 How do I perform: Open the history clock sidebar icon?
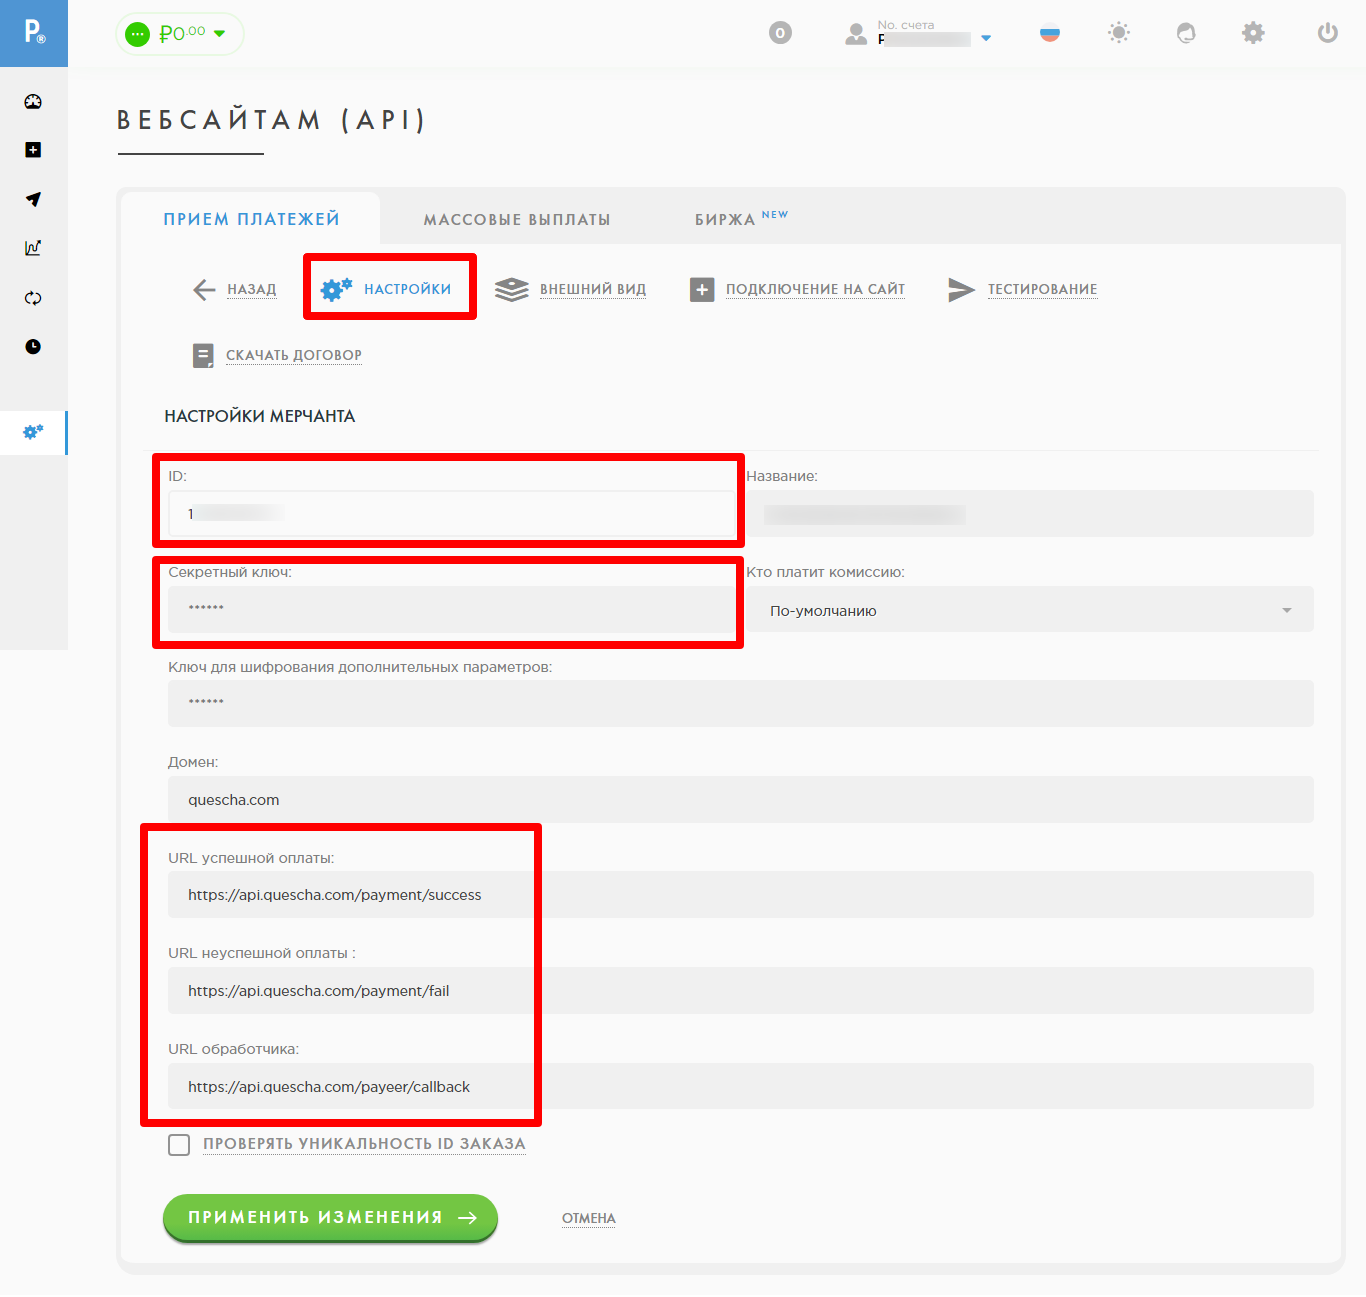(x=33, y=347)
